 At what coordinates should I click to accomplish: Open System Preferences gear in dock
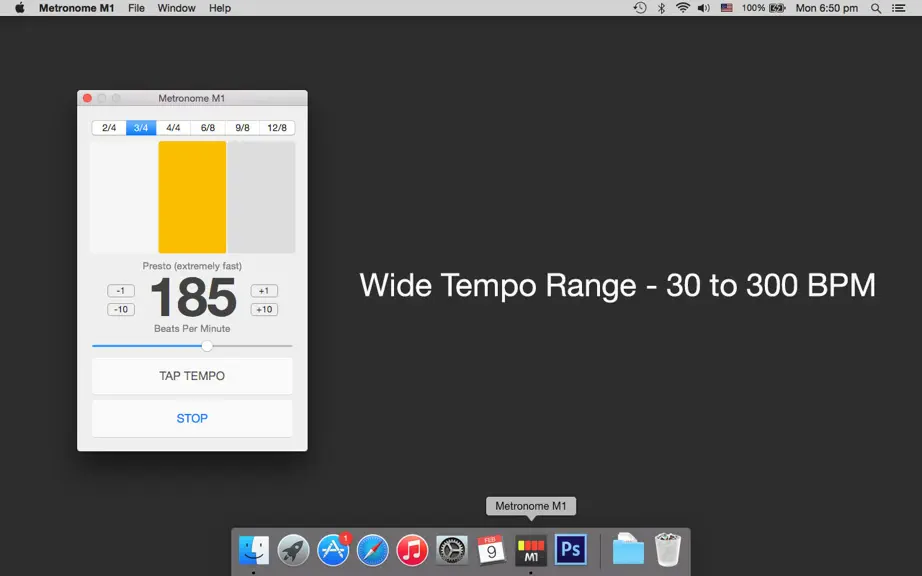(452, 550)
